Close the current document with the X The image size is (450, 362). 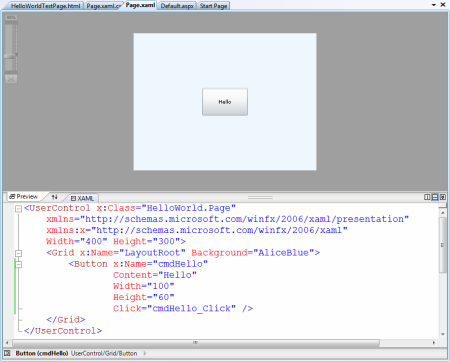tap(443, 5)
